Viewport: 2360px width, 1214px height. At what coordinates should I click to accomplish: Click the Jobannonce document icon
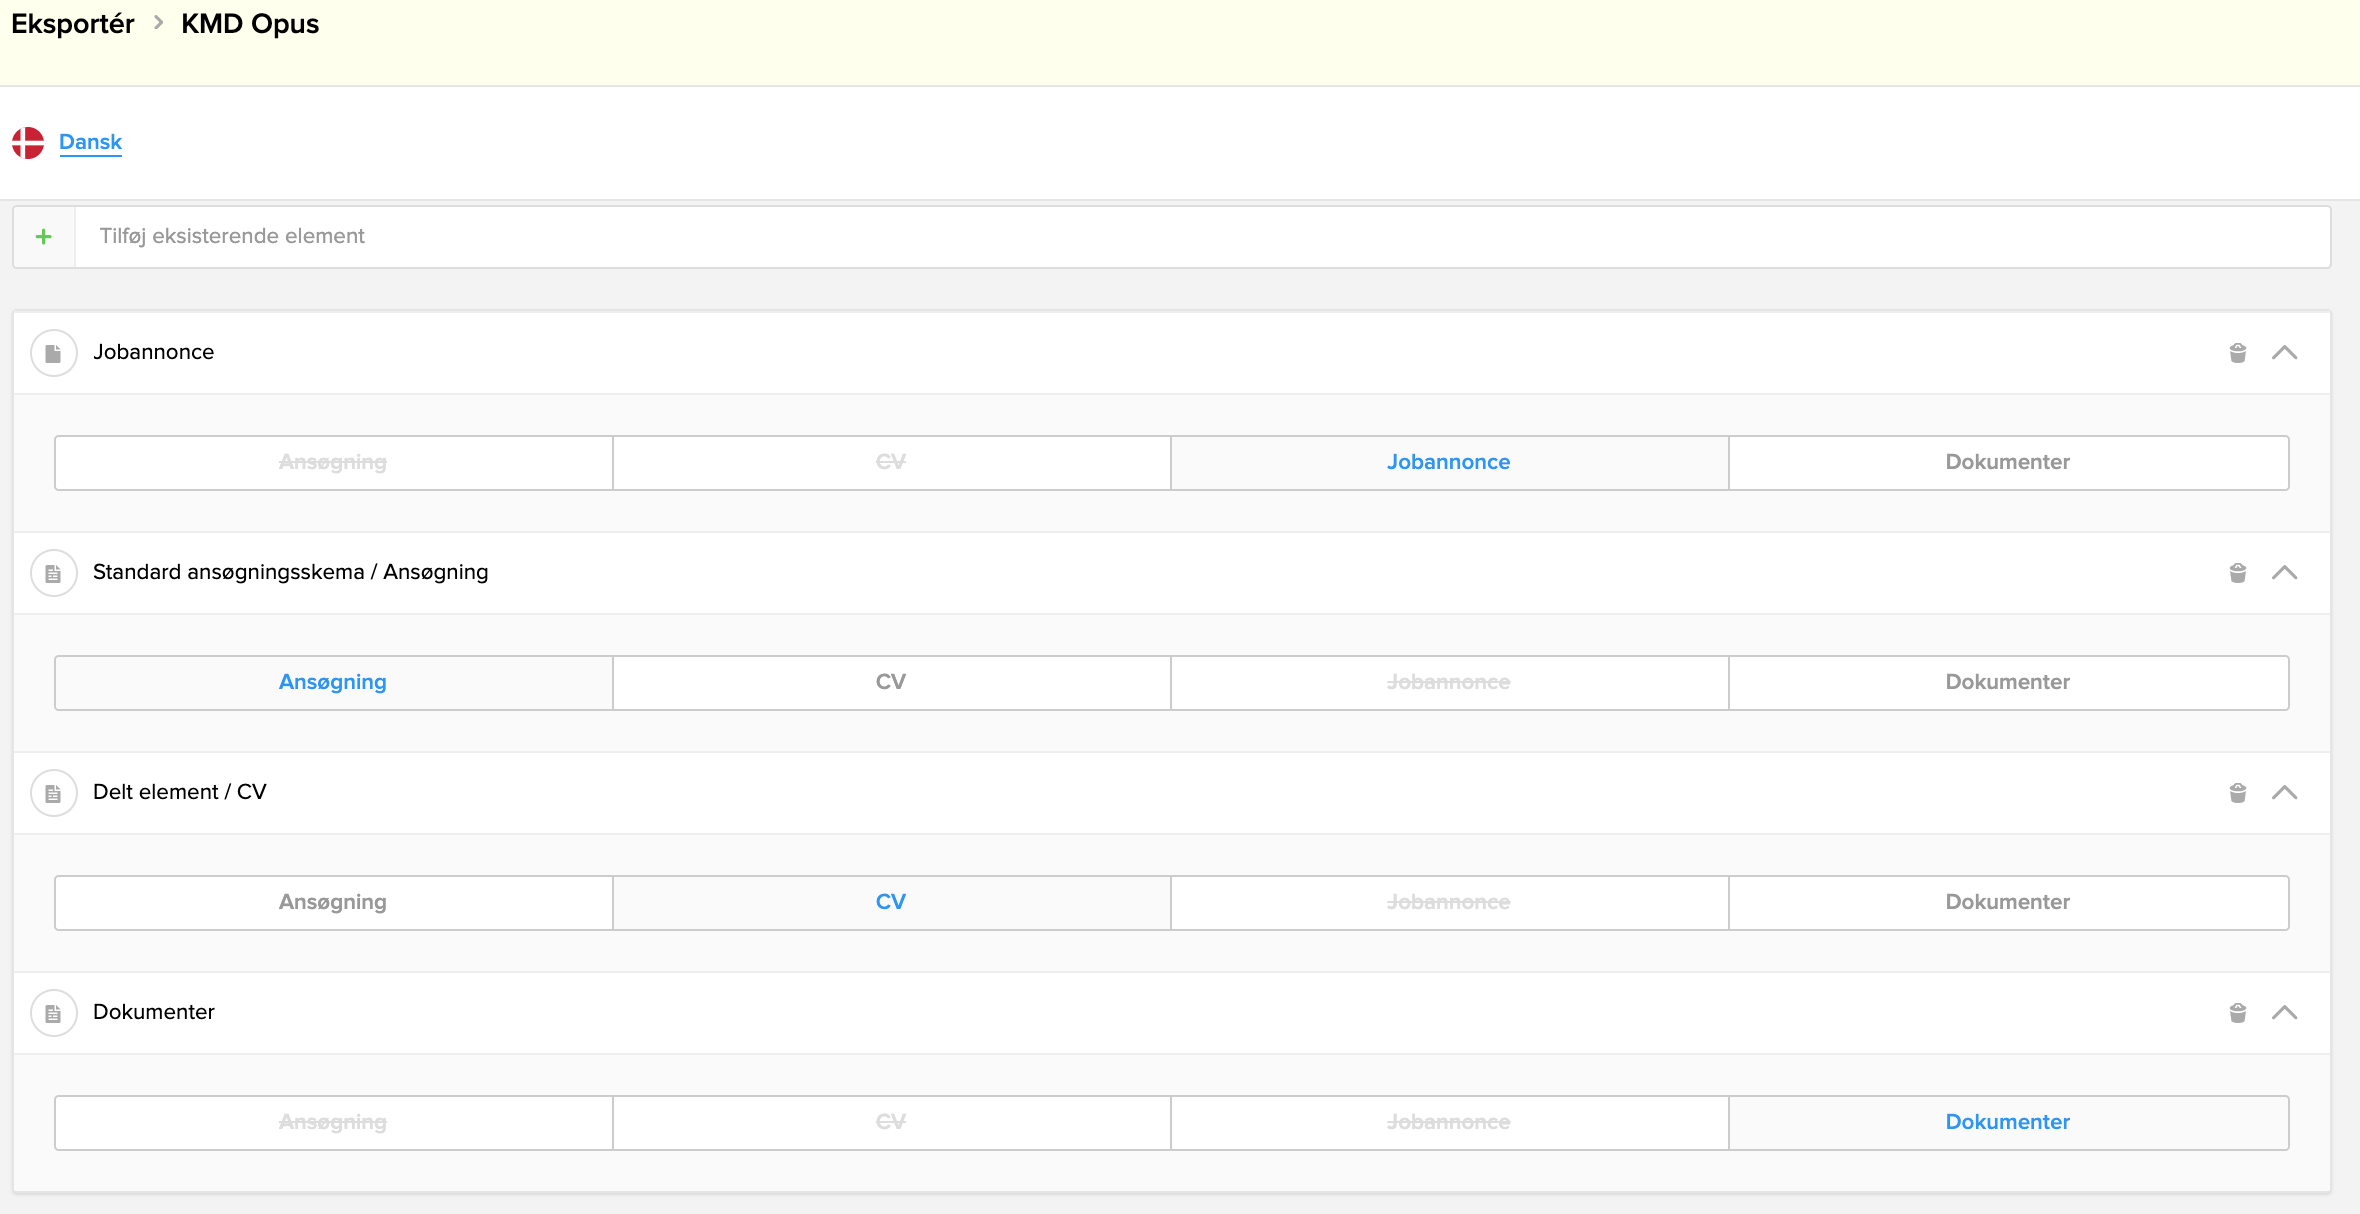point(54,353)
